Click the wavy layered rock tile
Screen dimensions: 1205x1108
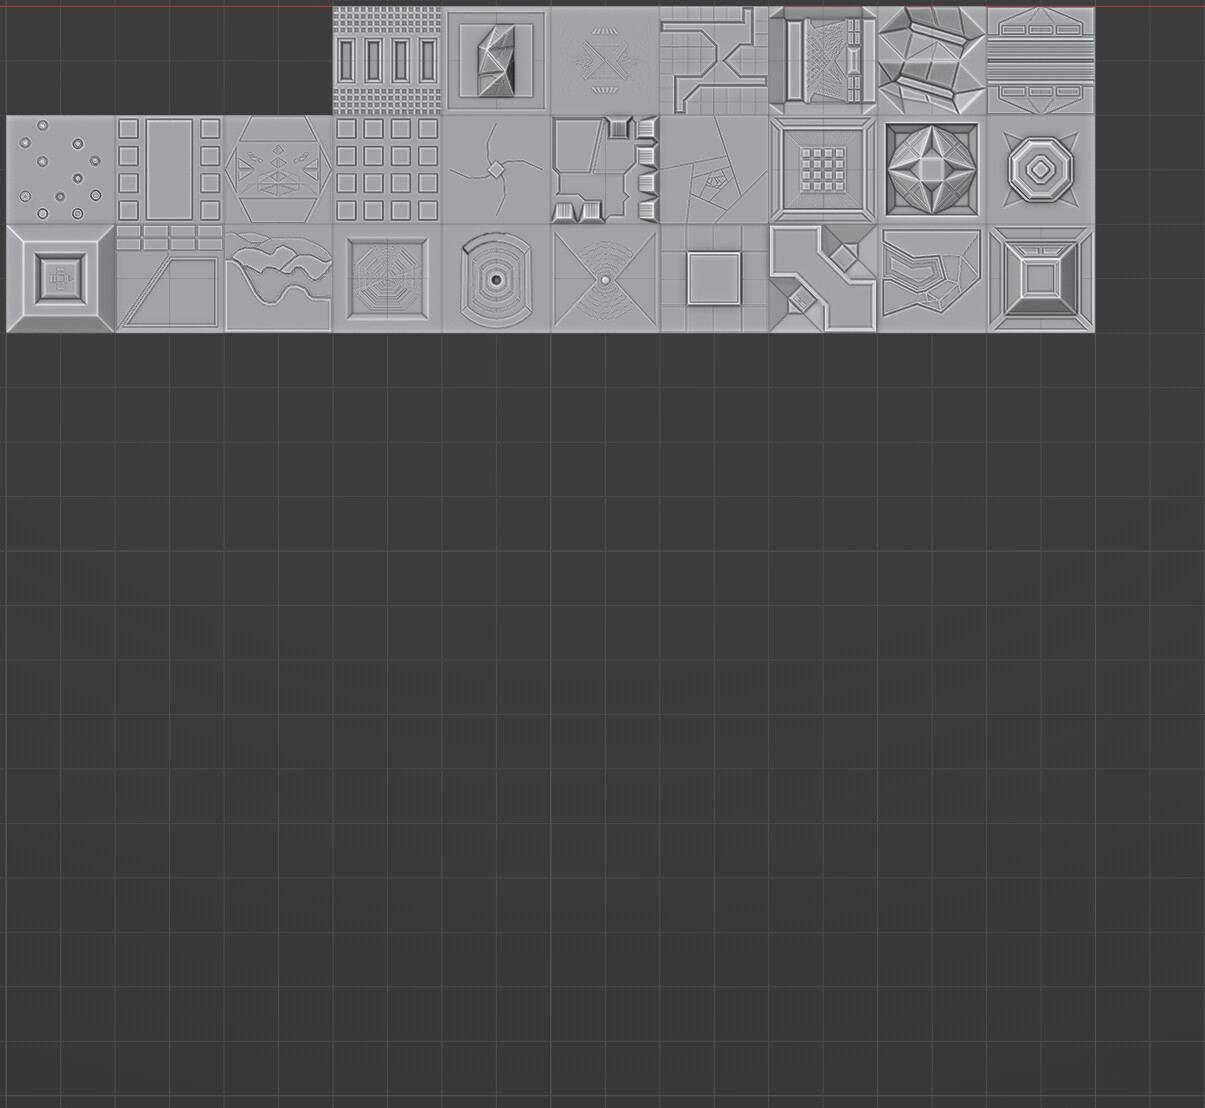point(278,278)
